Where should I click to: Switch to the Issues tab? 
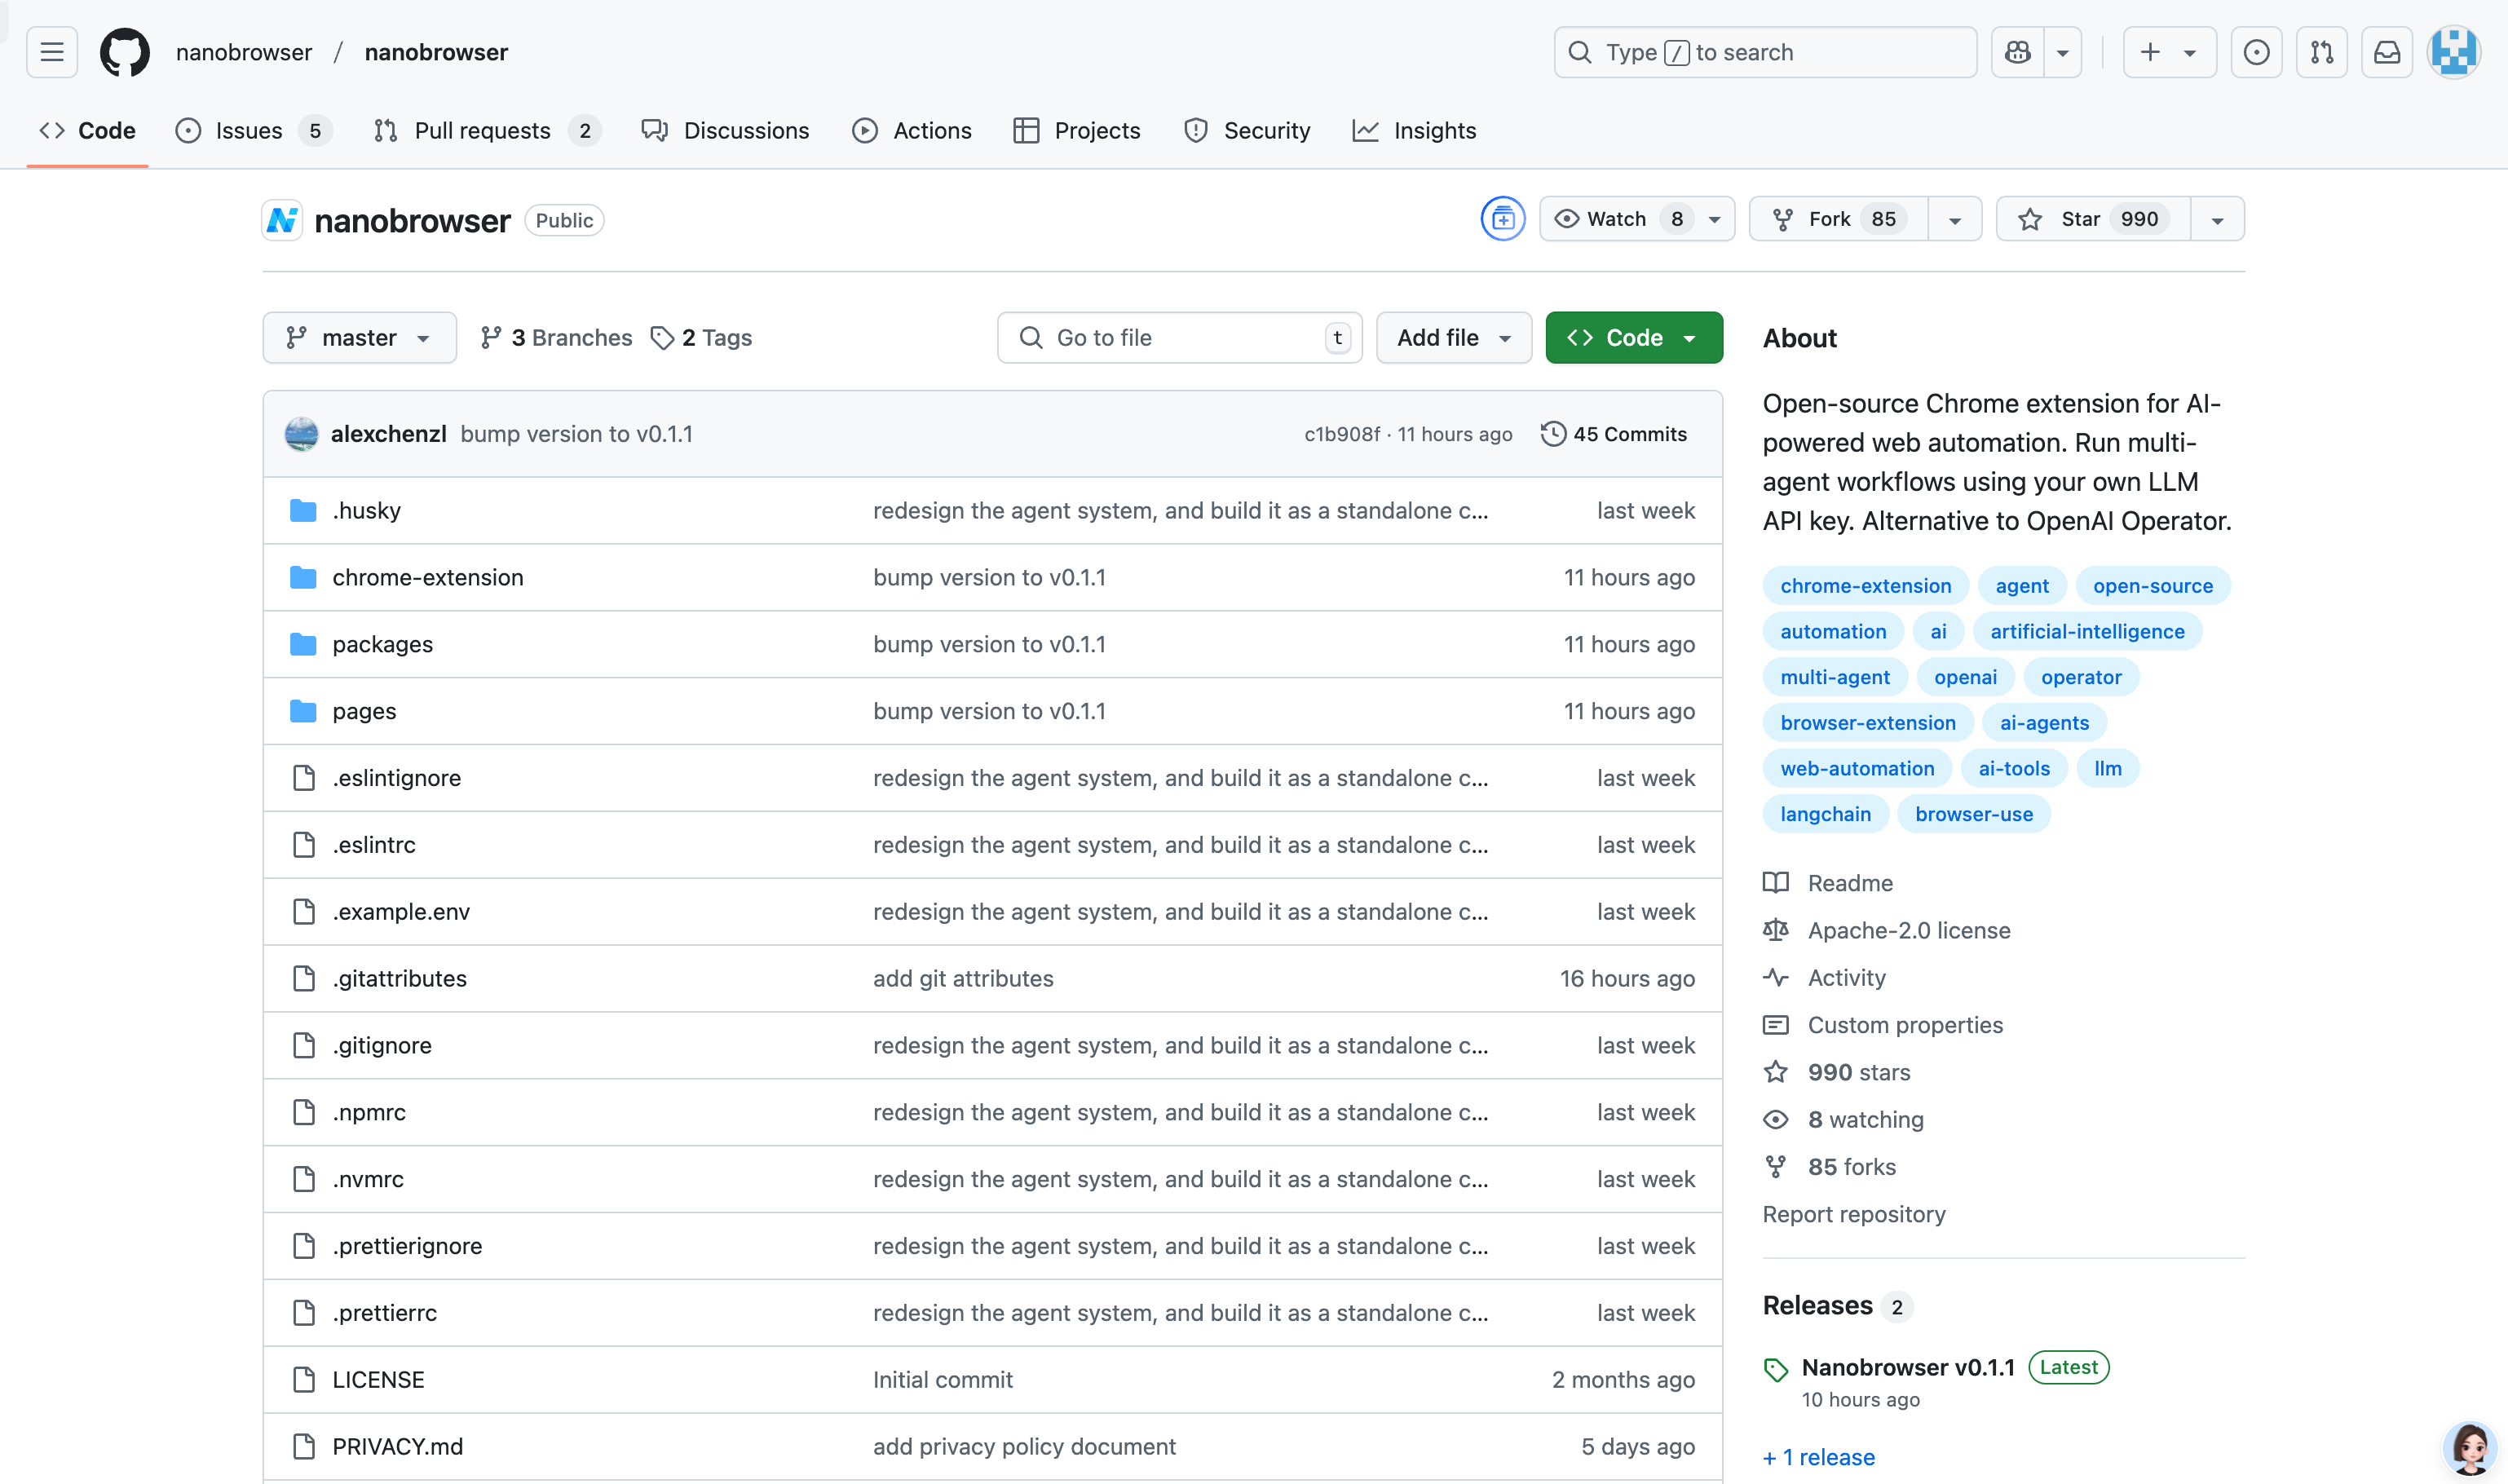253,131
